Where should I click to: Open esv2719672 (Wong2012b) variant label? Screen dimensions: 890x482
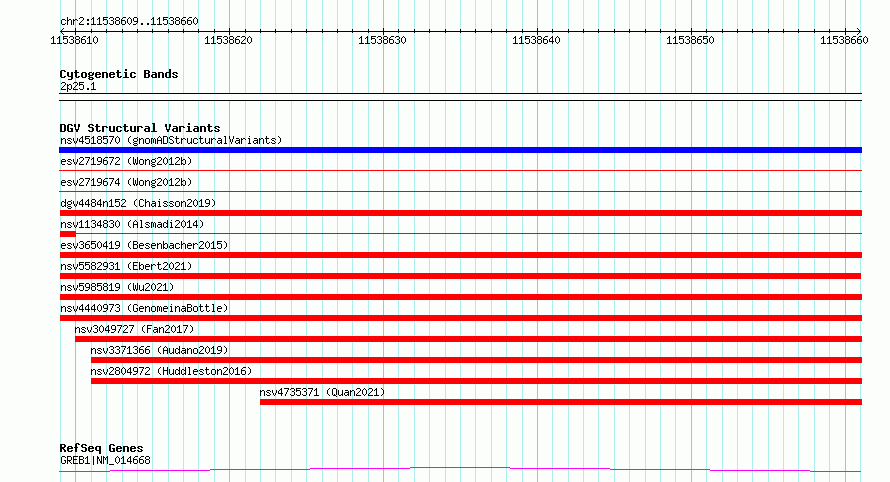[x=126, y=161]
